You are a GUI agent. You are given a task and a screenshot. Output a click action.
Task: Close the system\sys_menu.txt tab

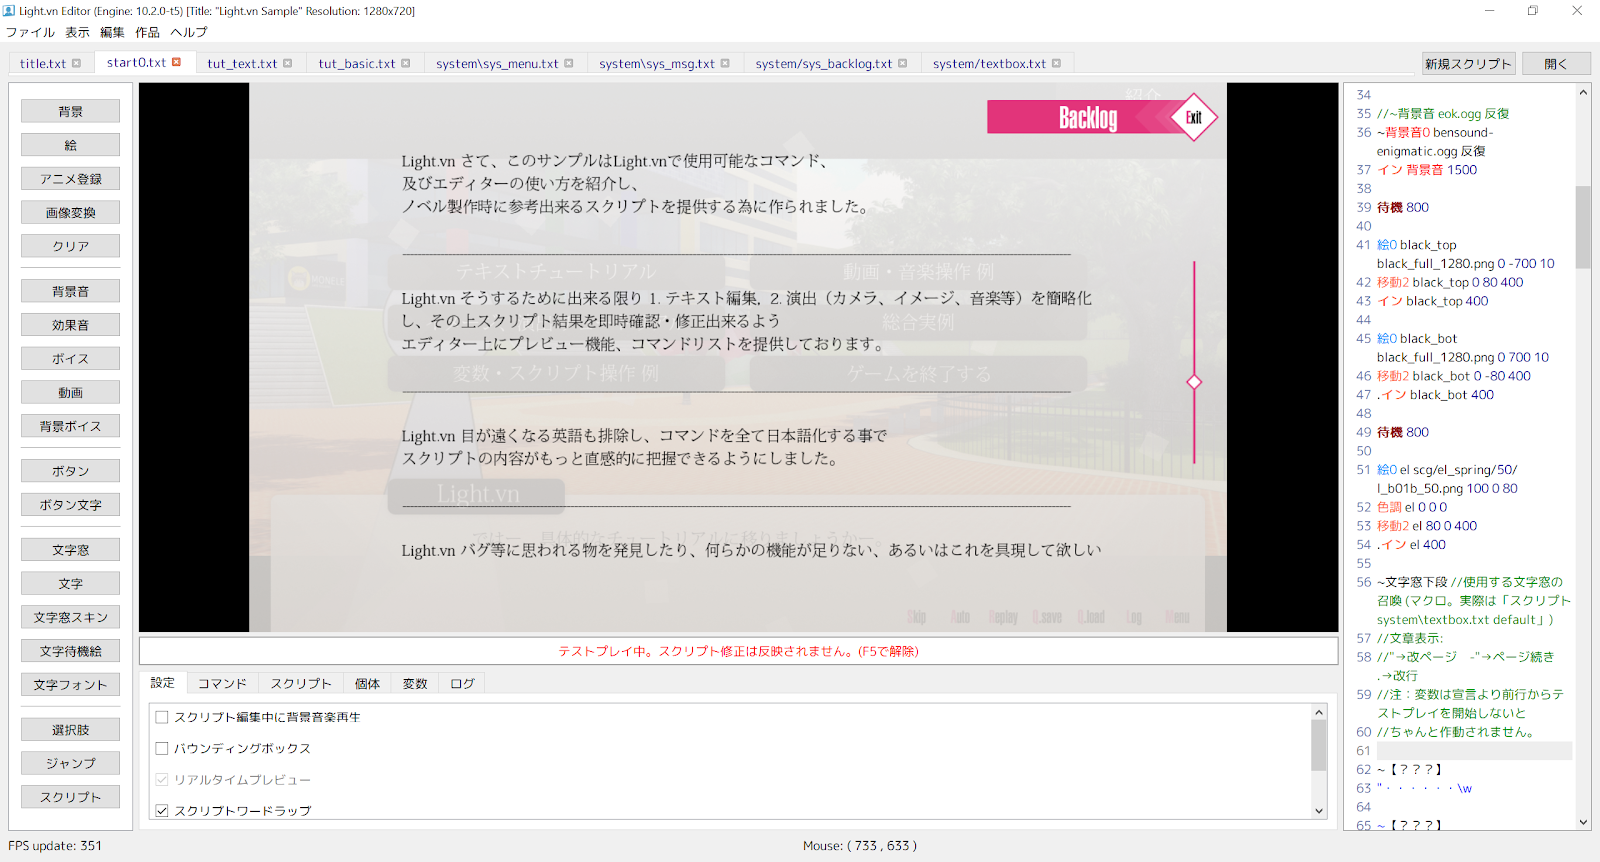[x=568, y=63]
